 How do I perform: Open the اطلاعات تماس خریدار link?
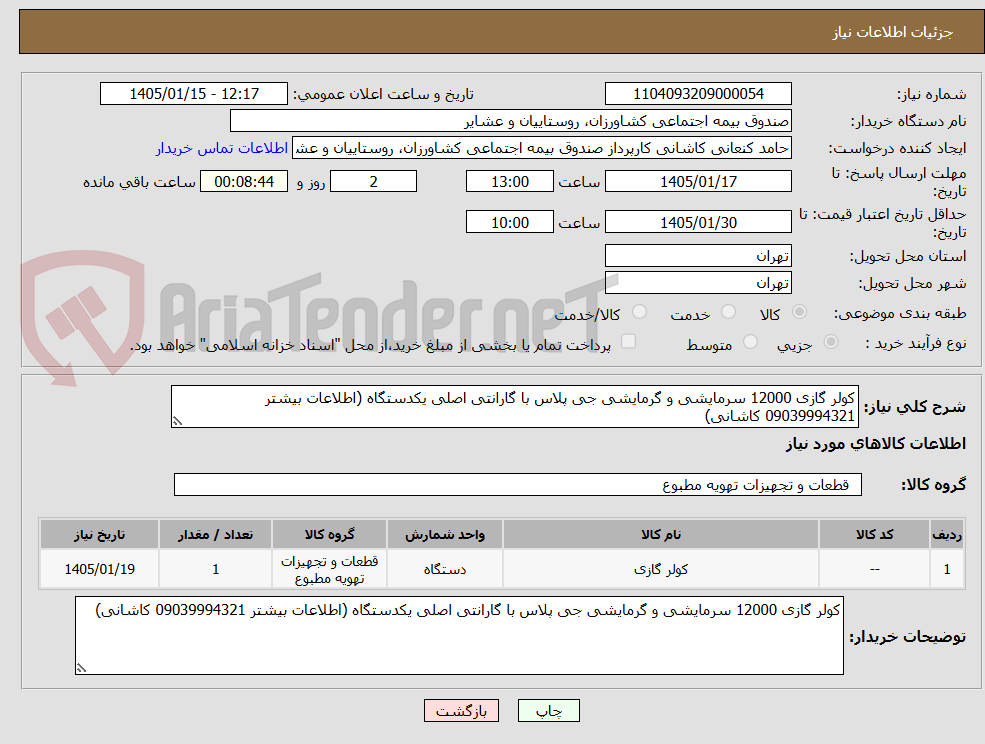pyautogui.click(x=222, y=148)
